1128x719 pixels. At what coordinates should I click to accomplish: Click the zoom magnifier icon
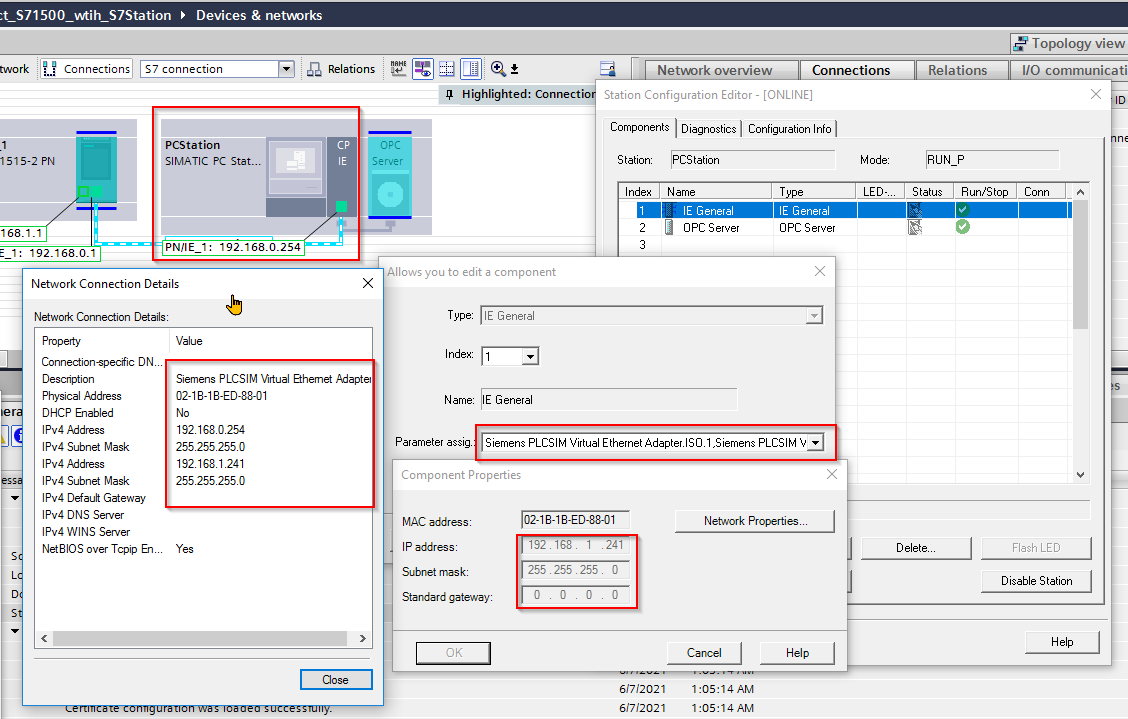(498, 68)
